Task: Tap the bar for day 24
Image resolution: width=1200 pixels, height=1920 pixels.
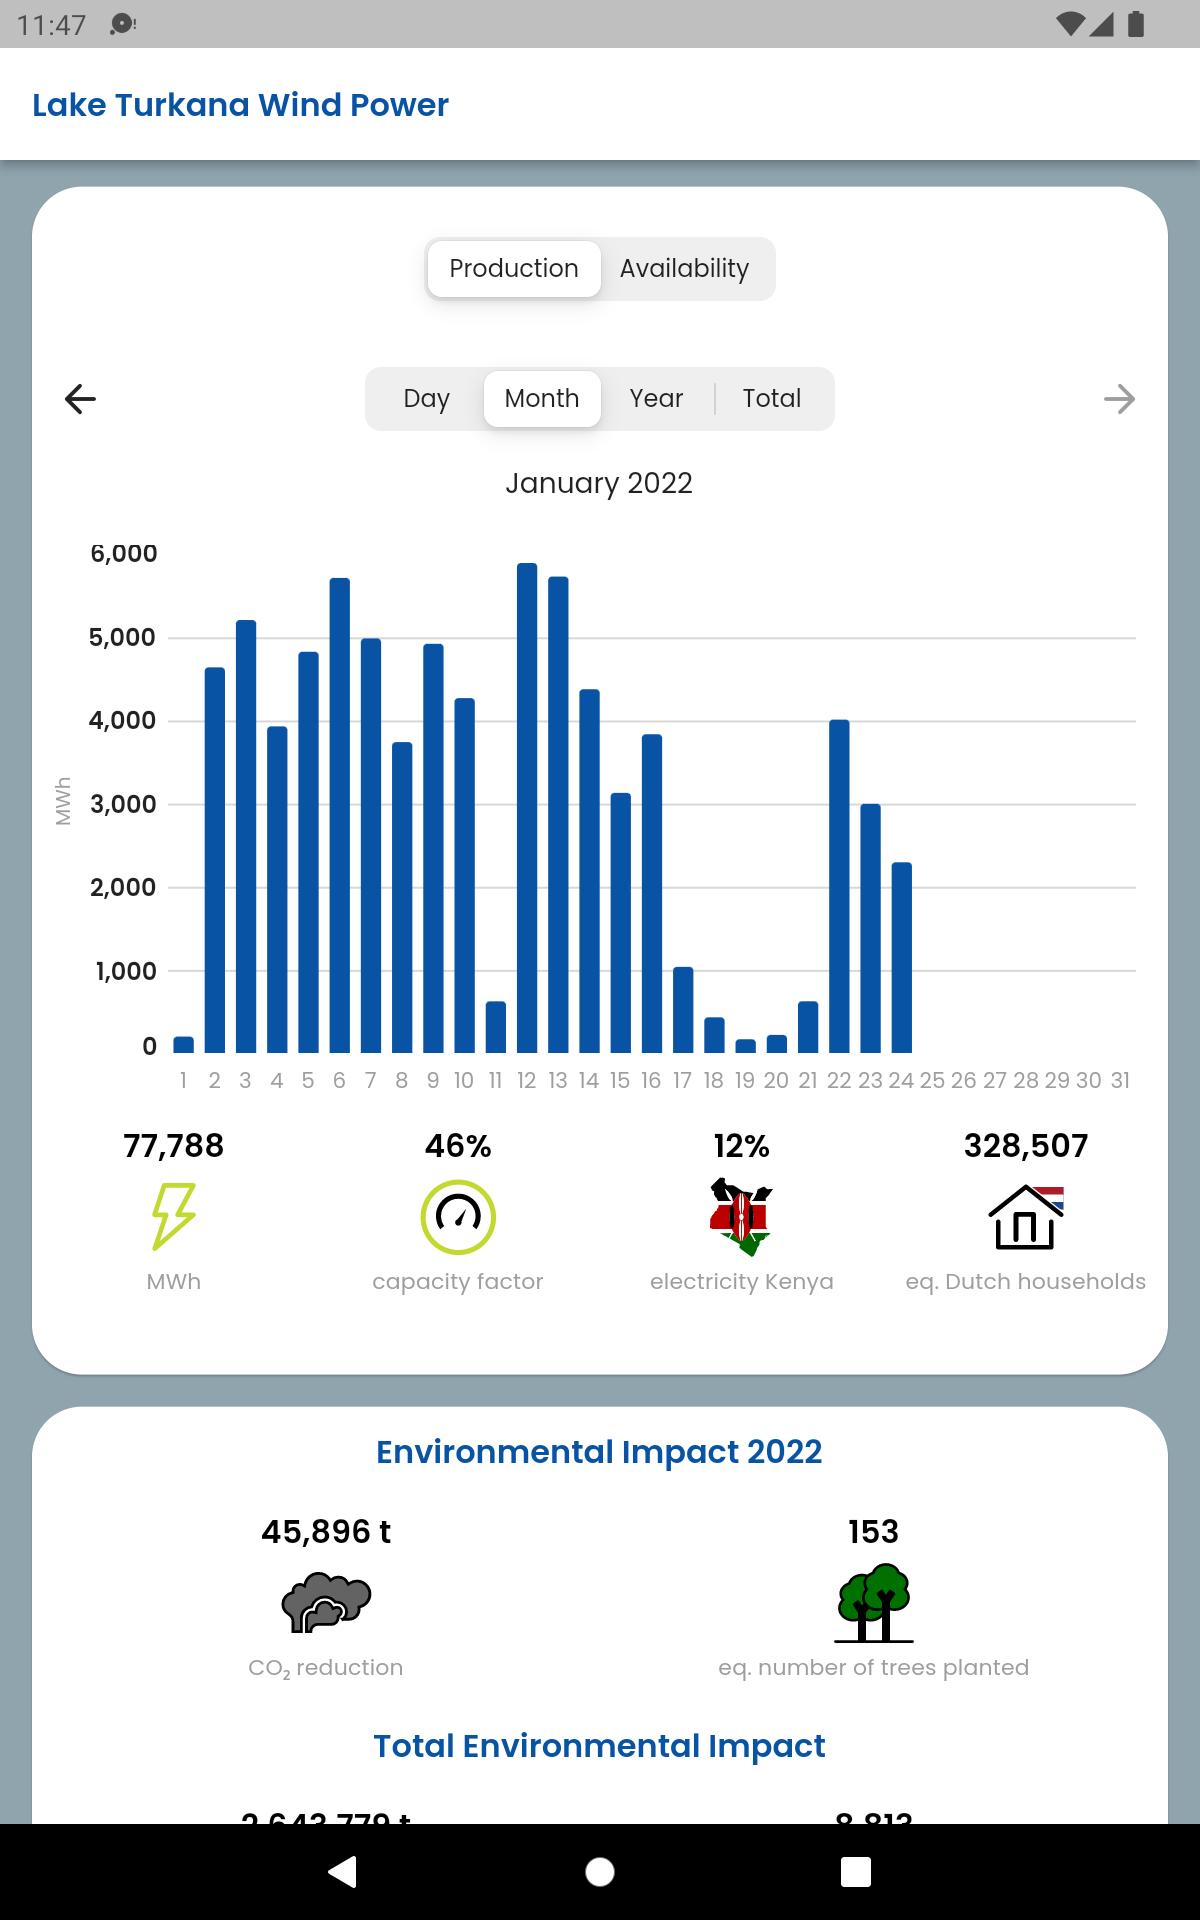Action: coord(902,957)
